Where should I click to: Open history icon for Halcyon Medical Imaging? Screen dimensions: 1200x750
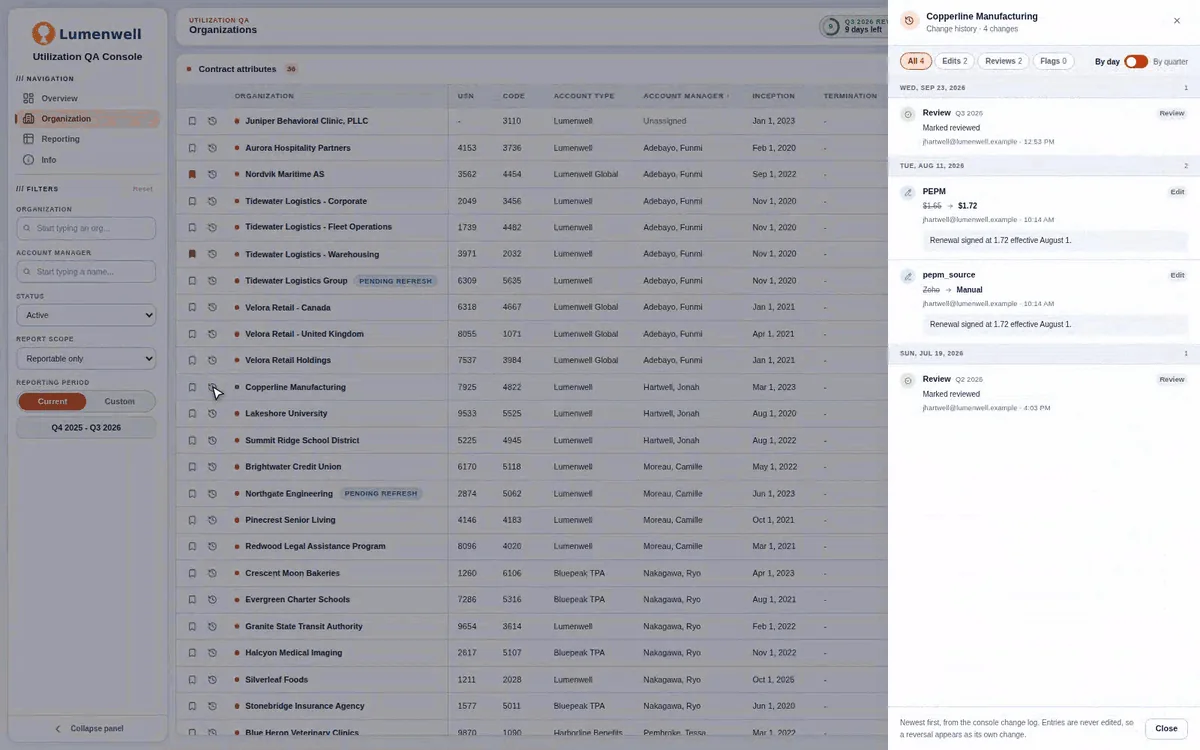pos(212,653)
